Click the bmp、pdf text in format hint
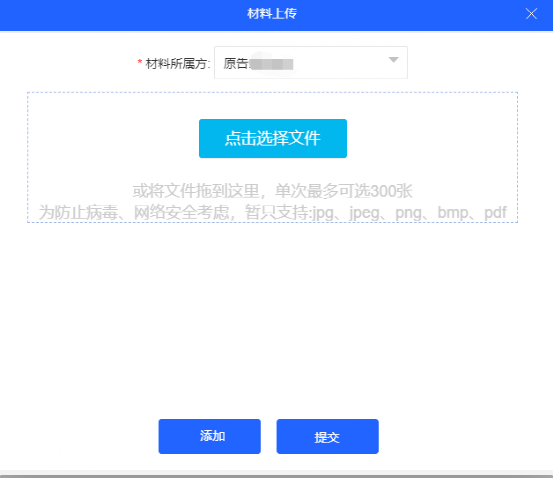The image size is (554, 478). pos(472,213)
